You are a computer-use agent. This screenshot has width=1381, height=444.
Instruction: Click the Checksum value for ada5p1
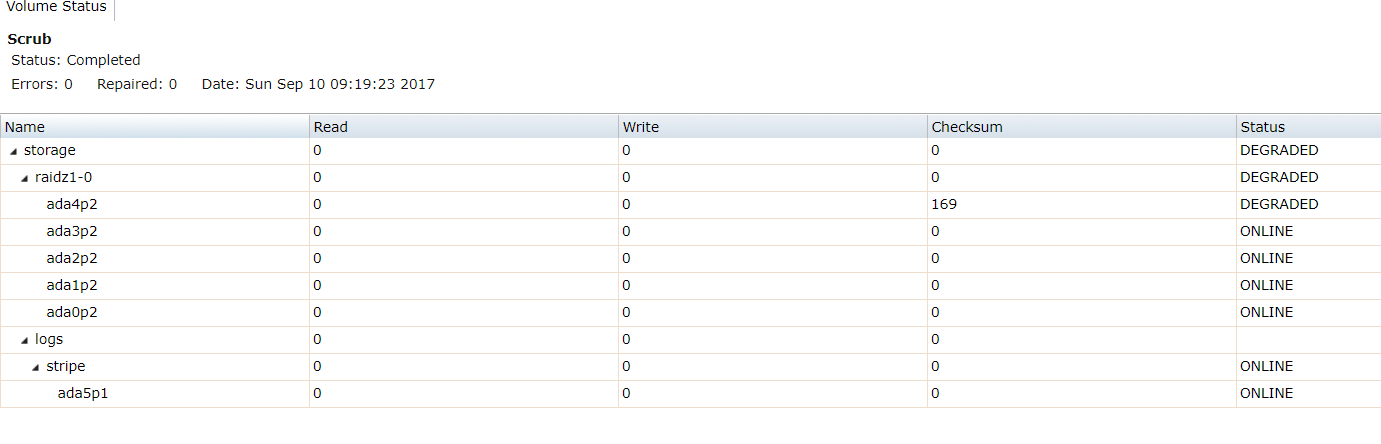point(935,394)
